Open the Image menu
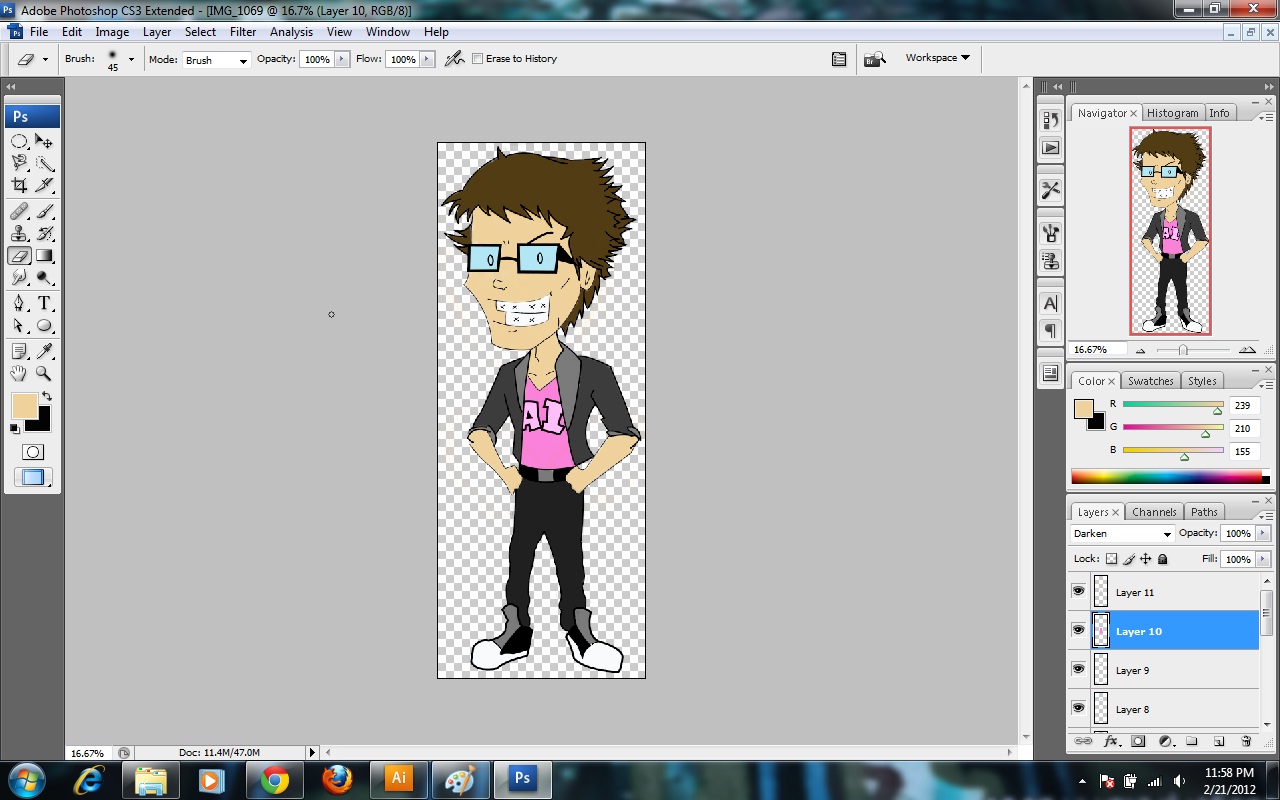This screenshot has width=1280, height=800. coord(112,32)
